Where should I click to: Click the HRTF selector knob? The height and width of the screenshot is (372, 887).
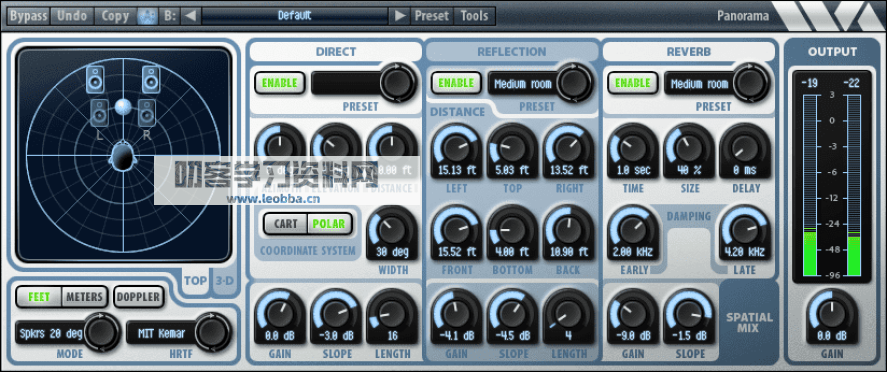pyautogui.click(x=213, y=332)
